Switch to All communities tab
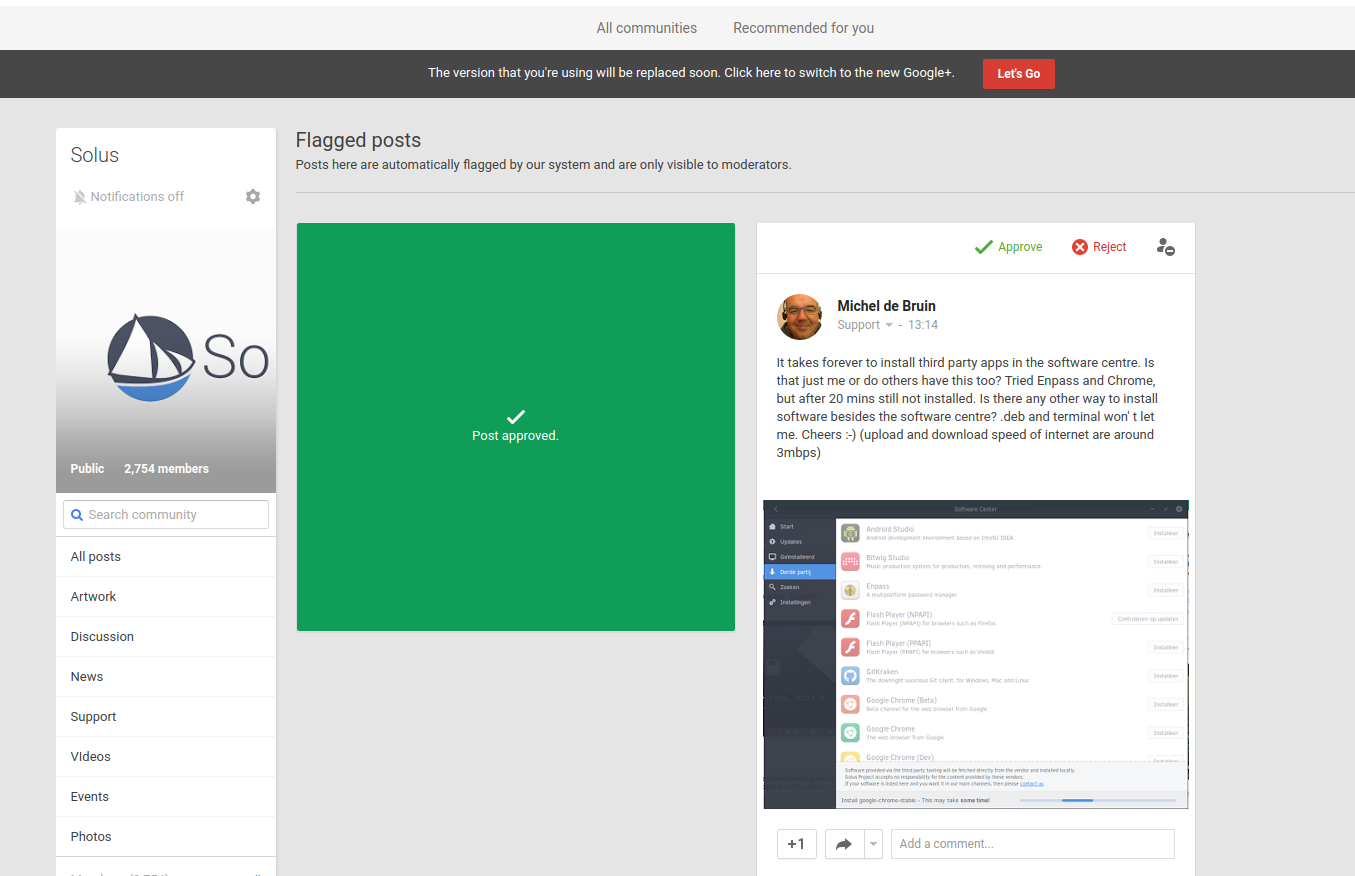This screenshot has height=876, width=1355. click(647, 28)
